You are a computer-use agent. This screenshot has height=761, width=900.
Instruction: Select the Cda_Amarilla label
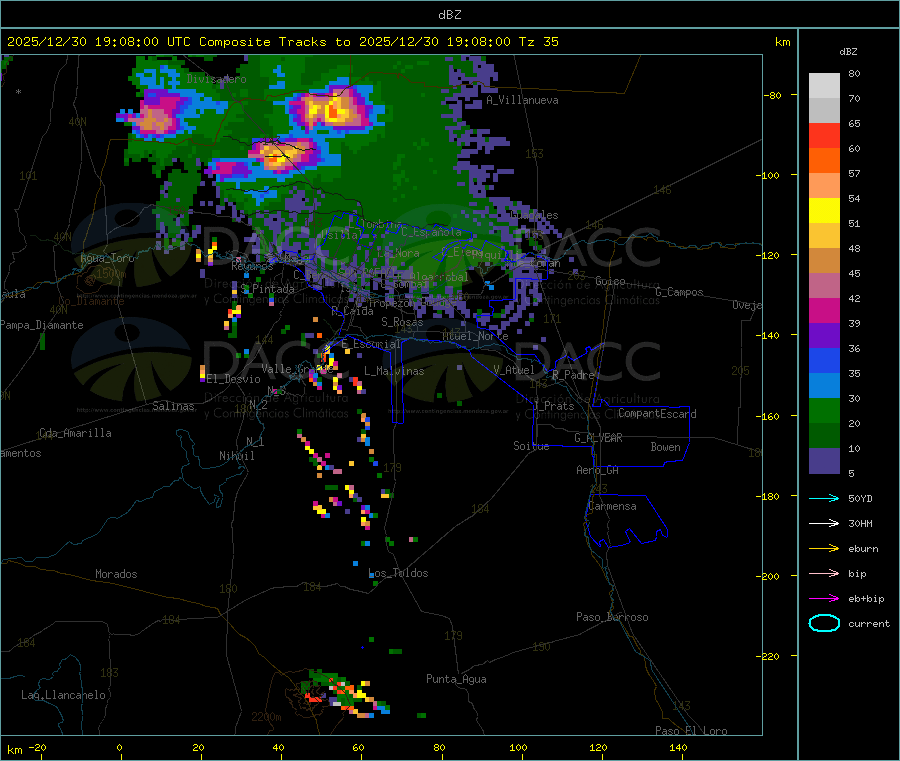point(75,433)
